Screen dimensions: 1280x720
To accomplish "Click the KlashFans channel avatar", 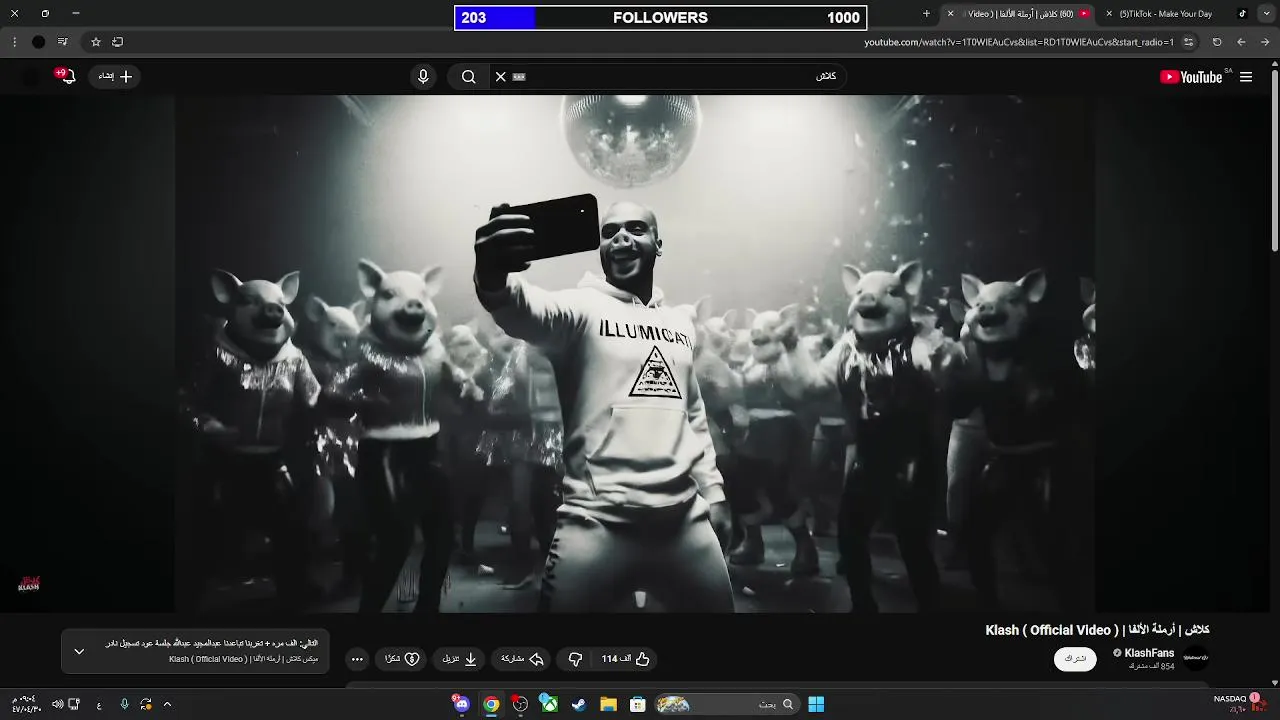I will pyautogui.click(x=1196, y=657).
